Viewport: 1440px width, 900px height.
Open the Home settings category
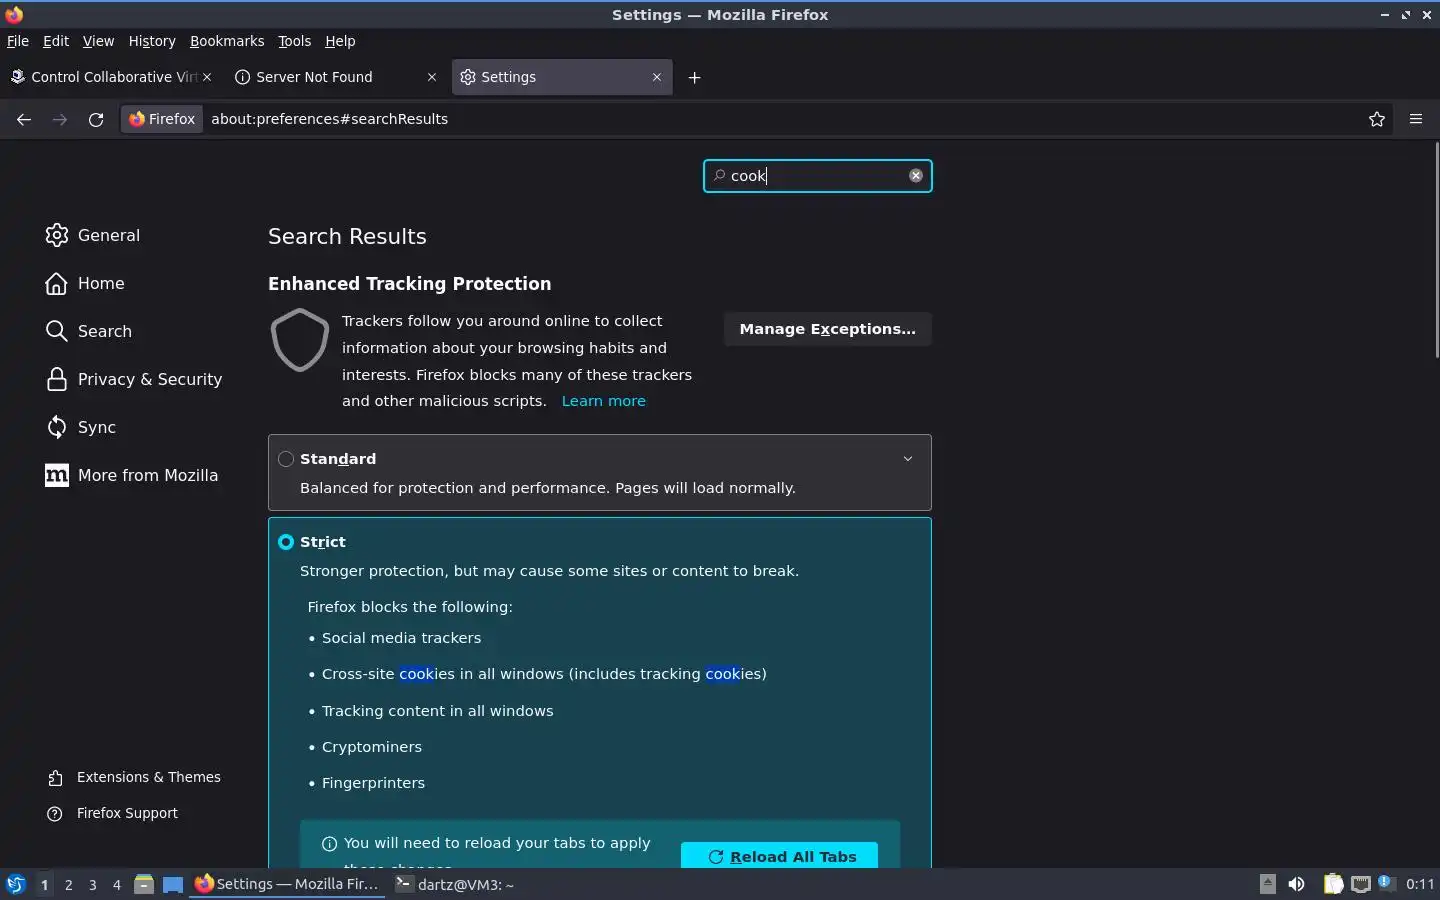point(85,283)
